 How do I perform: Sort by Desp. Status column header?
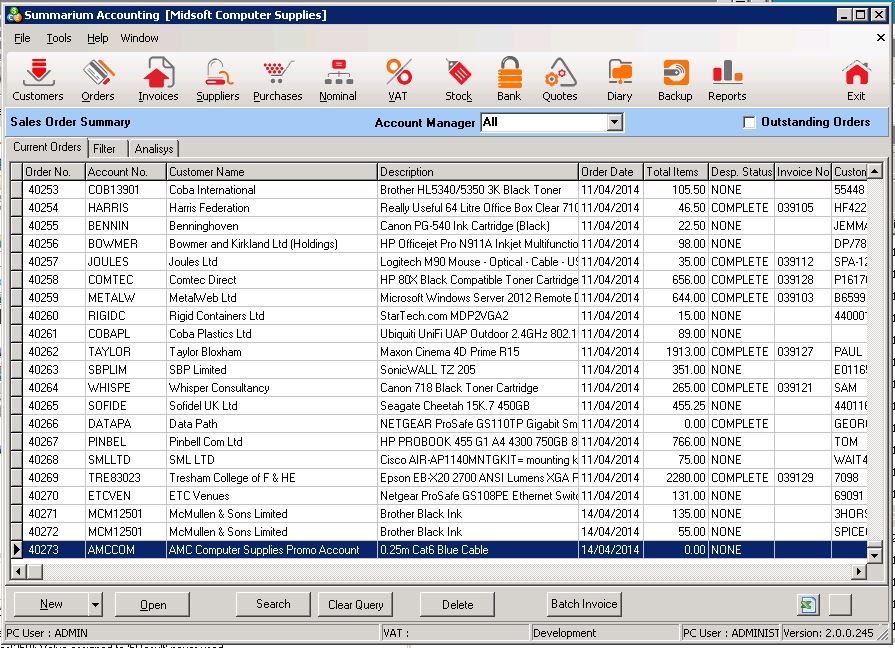click(741, 171)
